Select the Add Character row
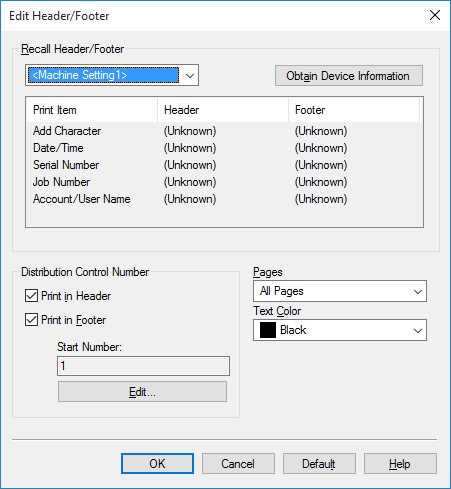 pyautogui.click(x=223, y=131)
